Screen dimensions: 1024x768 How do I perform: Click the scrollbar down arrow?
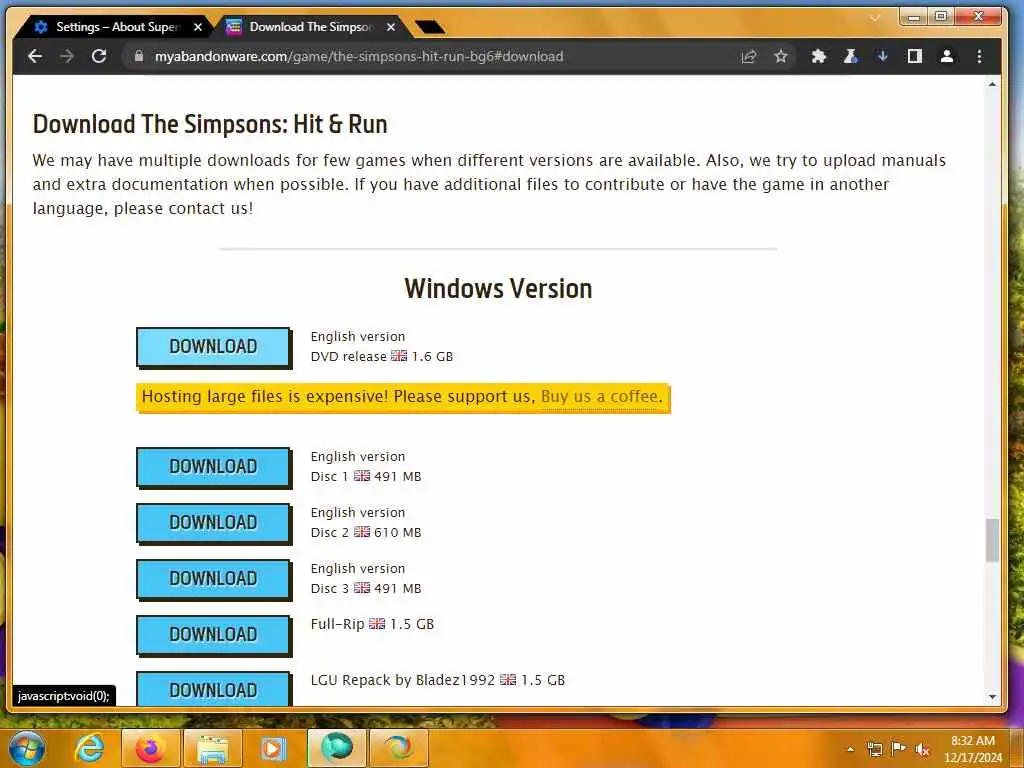pyautogui.click(x=992, y=697)
